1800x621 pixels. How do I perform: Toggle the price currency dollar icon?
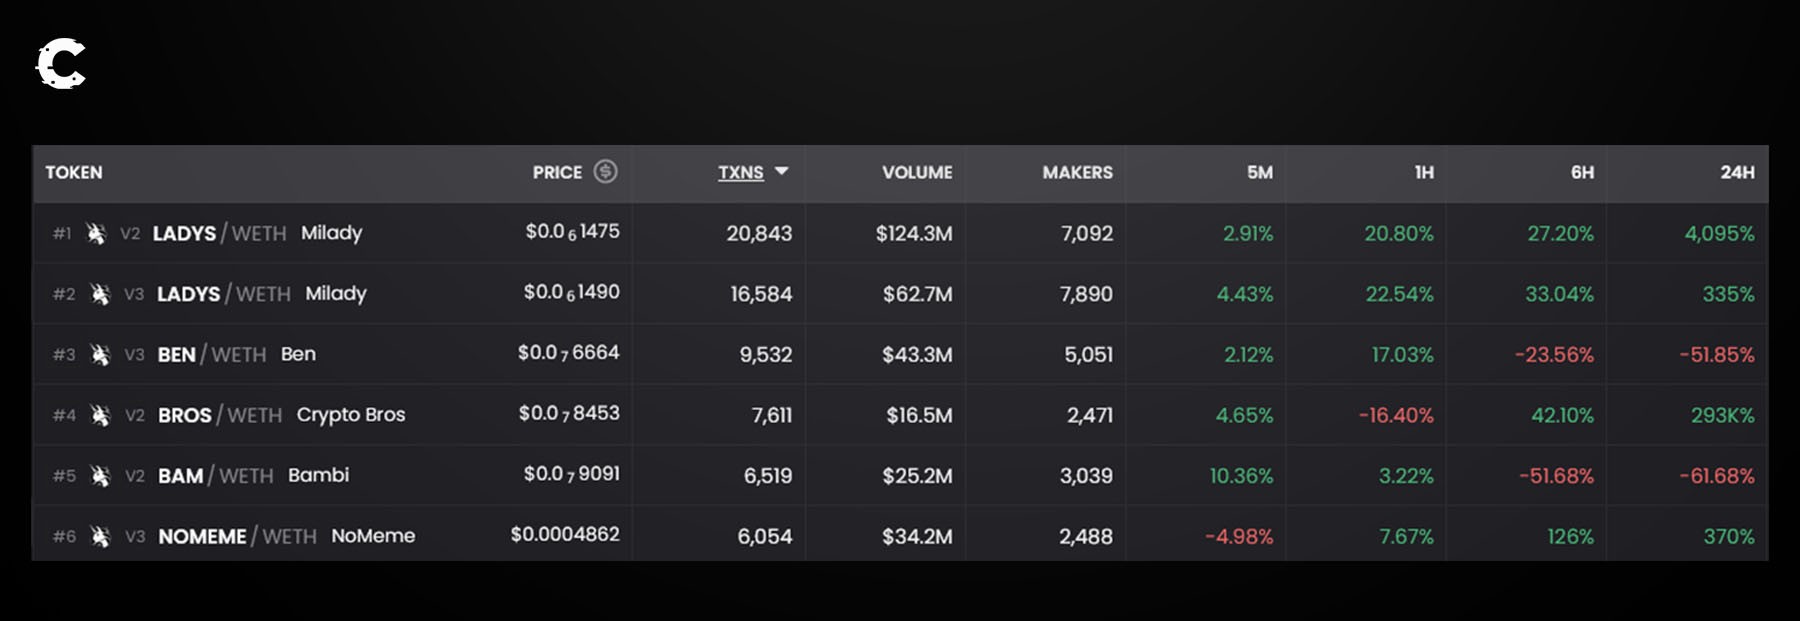coord(605,172)
